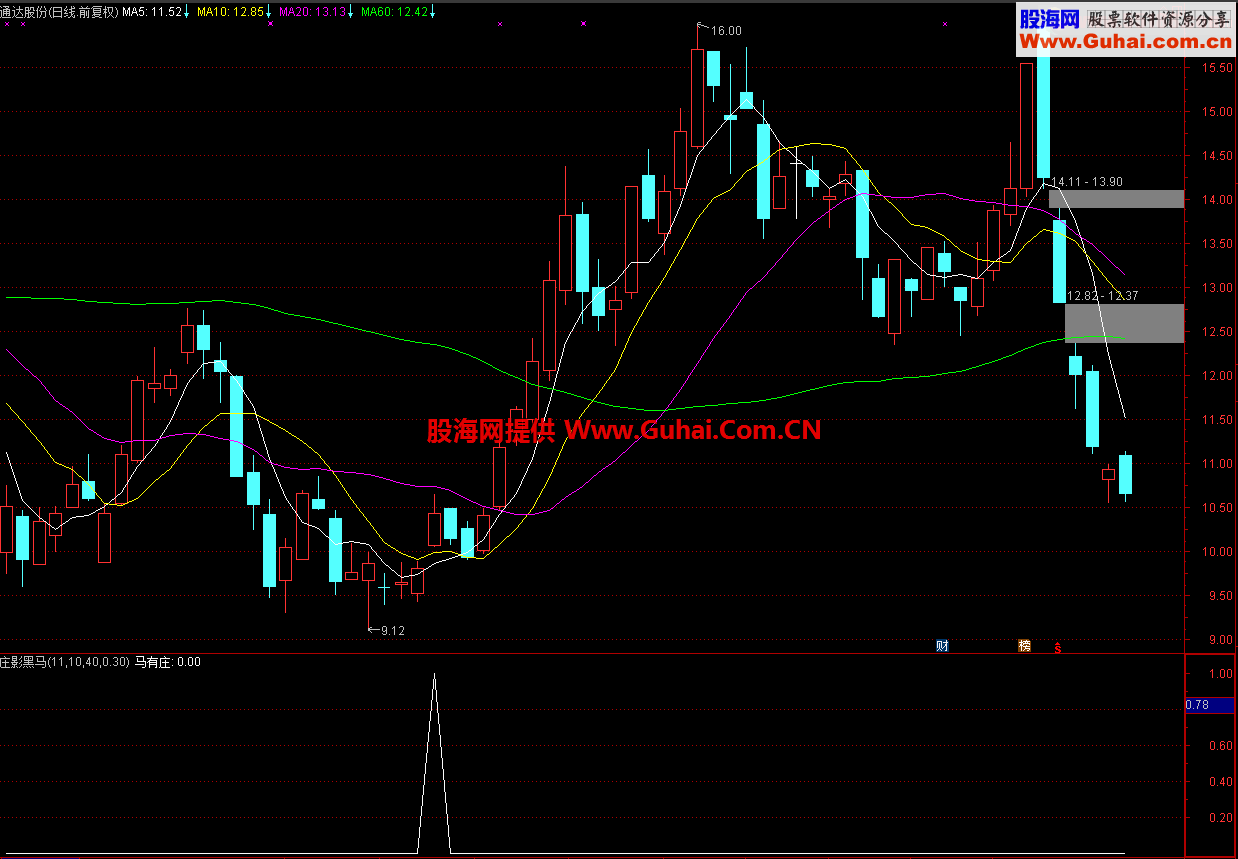This screenshot has height=859, width=1238.
Task: Open the 财 financial info marker
Action: (x=942, y=645)
